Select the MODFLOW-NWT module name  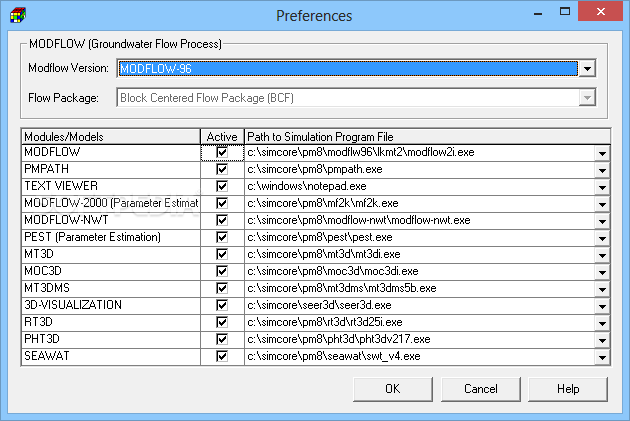click(x=111, y=221)
